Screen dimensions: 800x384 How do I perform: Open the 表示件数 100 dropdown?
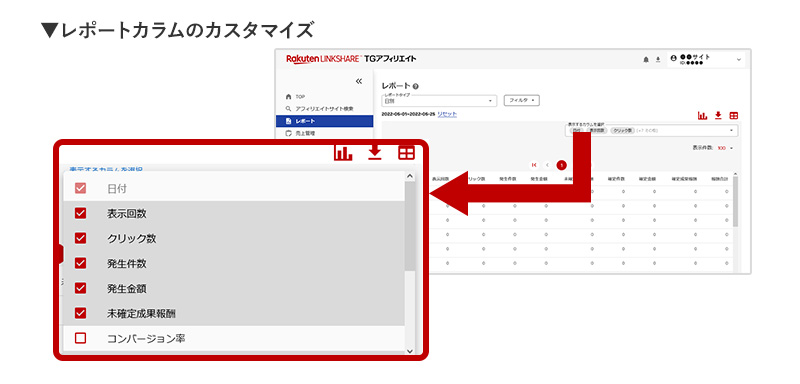[724, 148]
